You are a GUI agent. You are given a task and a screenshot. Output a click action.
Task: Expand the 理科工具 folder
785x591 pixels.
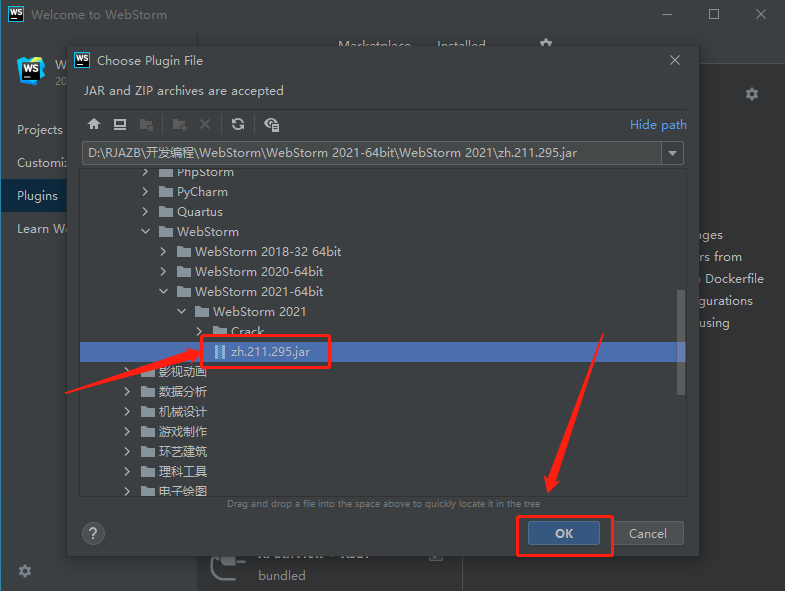coord(127,471)
